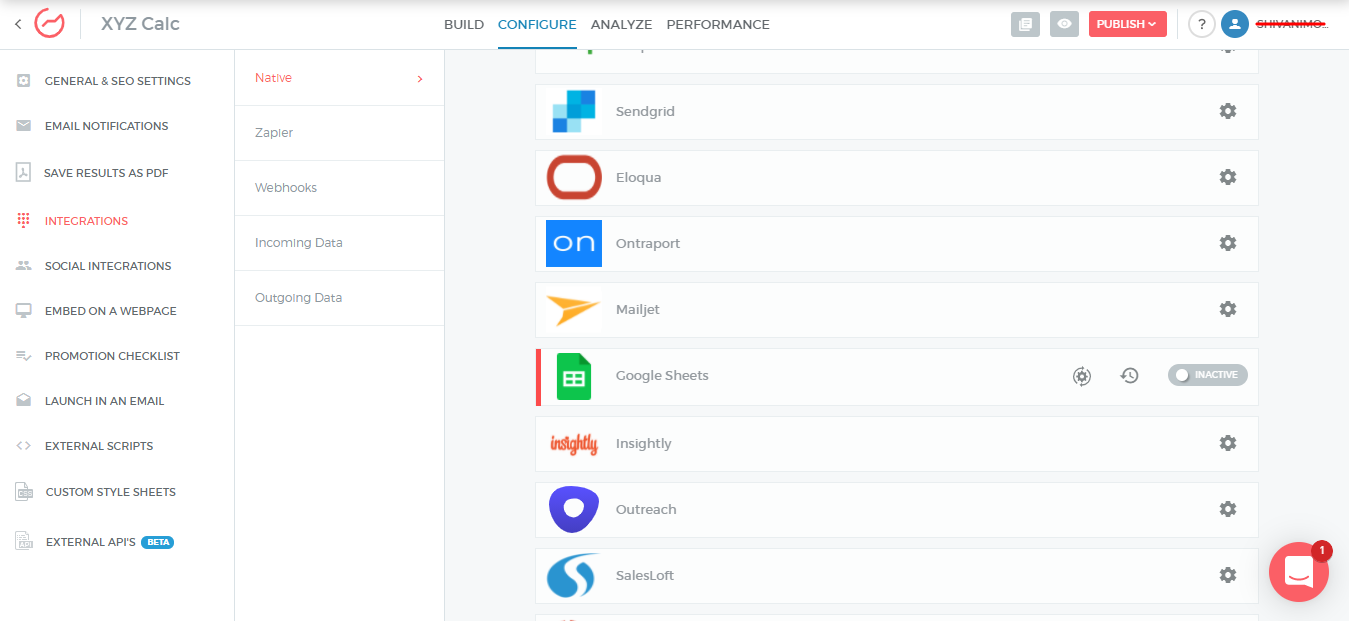Click the Outgrow logo icon

tap(49, 23)
